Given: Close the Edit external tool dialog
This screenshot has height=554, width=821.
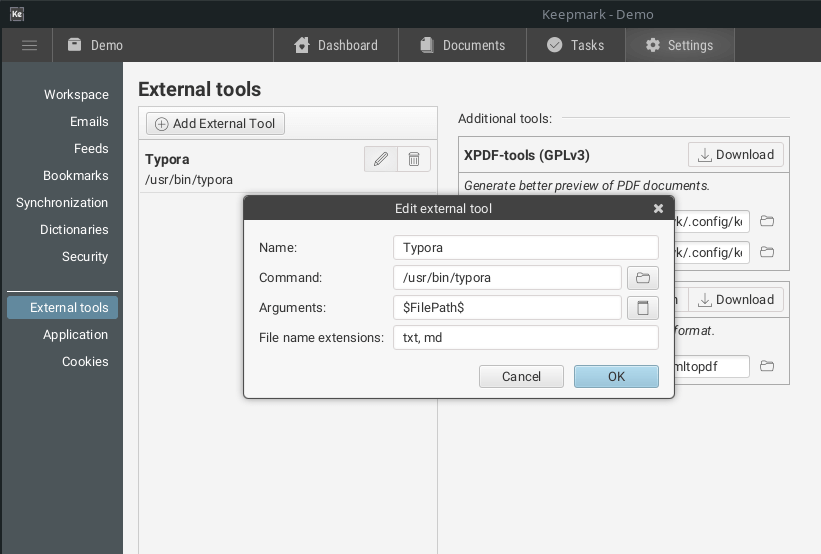Looking at the screenshot, I should click(x=658, y=209).
